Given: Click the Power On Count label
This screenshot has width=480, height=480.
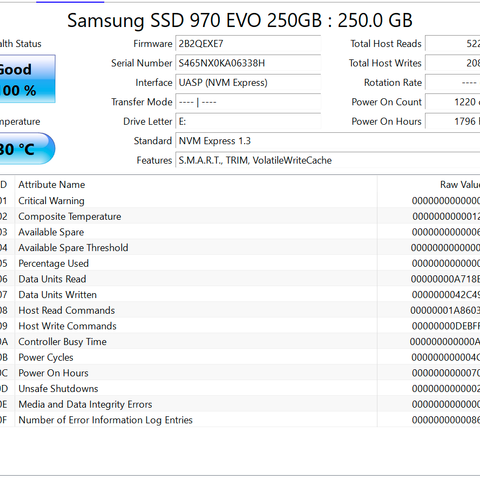Looking at the screenshot, I should click(x=387, y=102).
